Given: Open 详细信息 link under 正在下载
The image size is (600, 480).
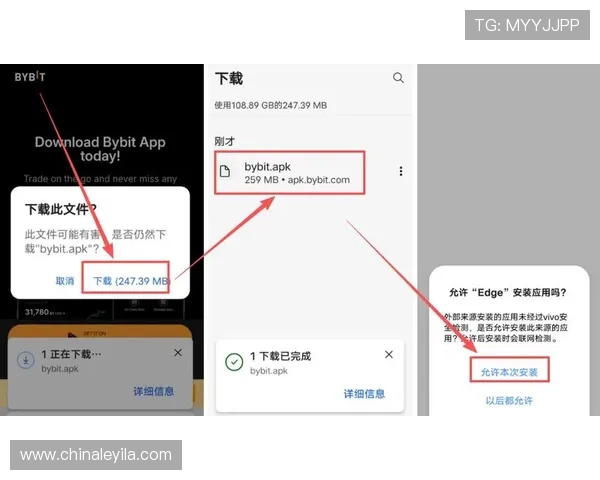Looking at the screenshot, I should click(153, 391).
